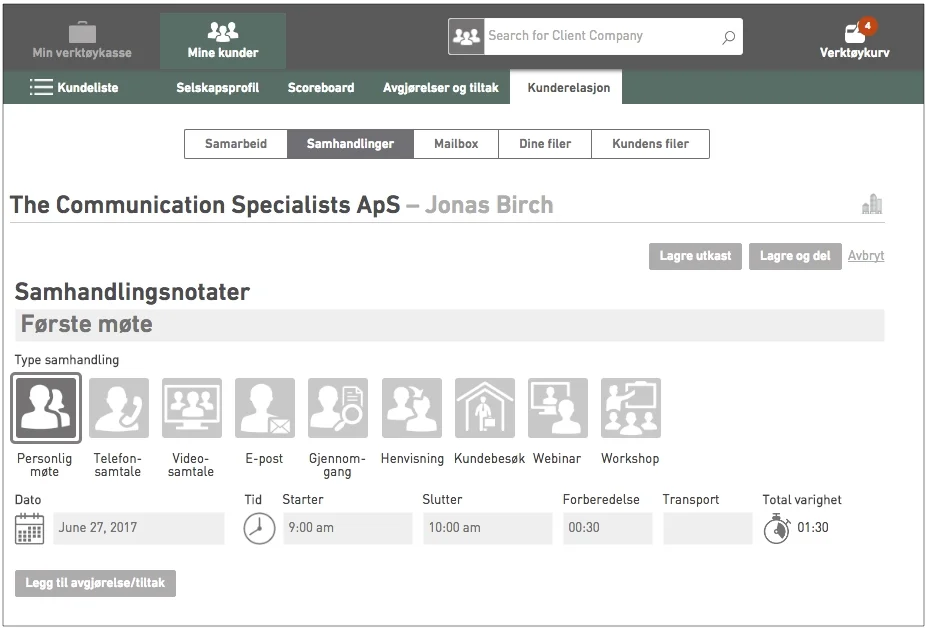Click the Samhandlingsnotater heading
This screenshot has width=926, height=628.
(x=132, y=292)
